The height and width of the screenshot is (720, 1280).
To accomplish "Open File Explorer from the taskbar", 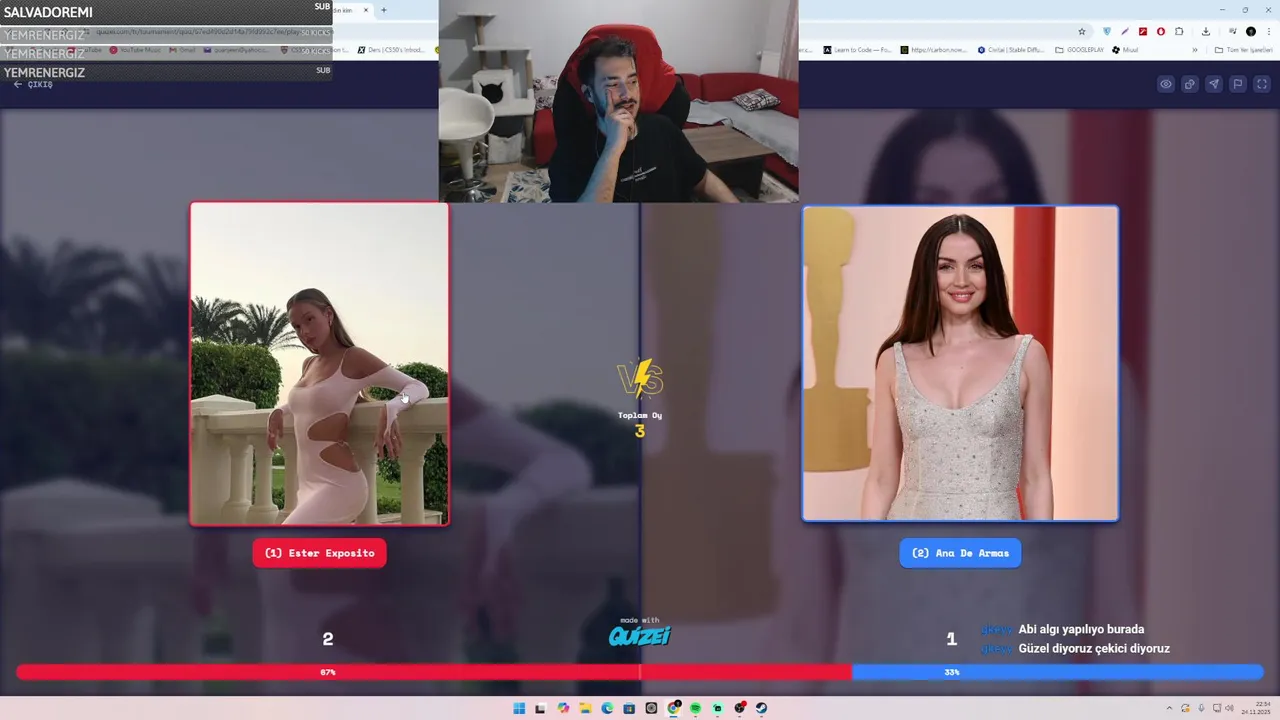I will 585,708.
